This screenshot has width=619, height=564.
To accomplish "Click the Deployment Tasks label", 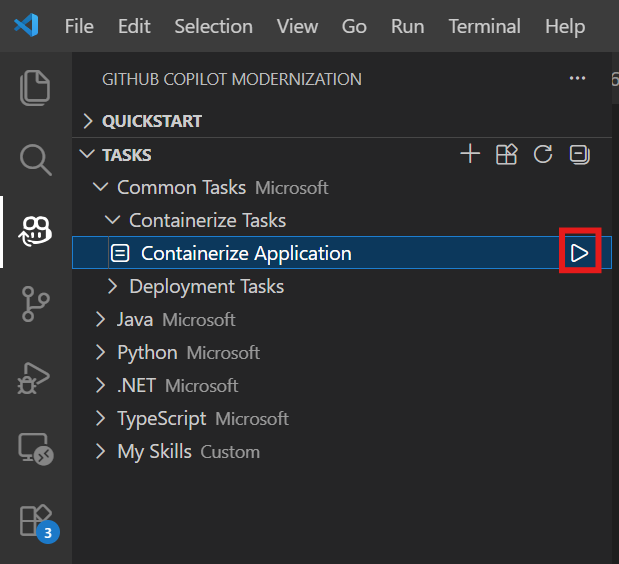I will coord(207,286).
